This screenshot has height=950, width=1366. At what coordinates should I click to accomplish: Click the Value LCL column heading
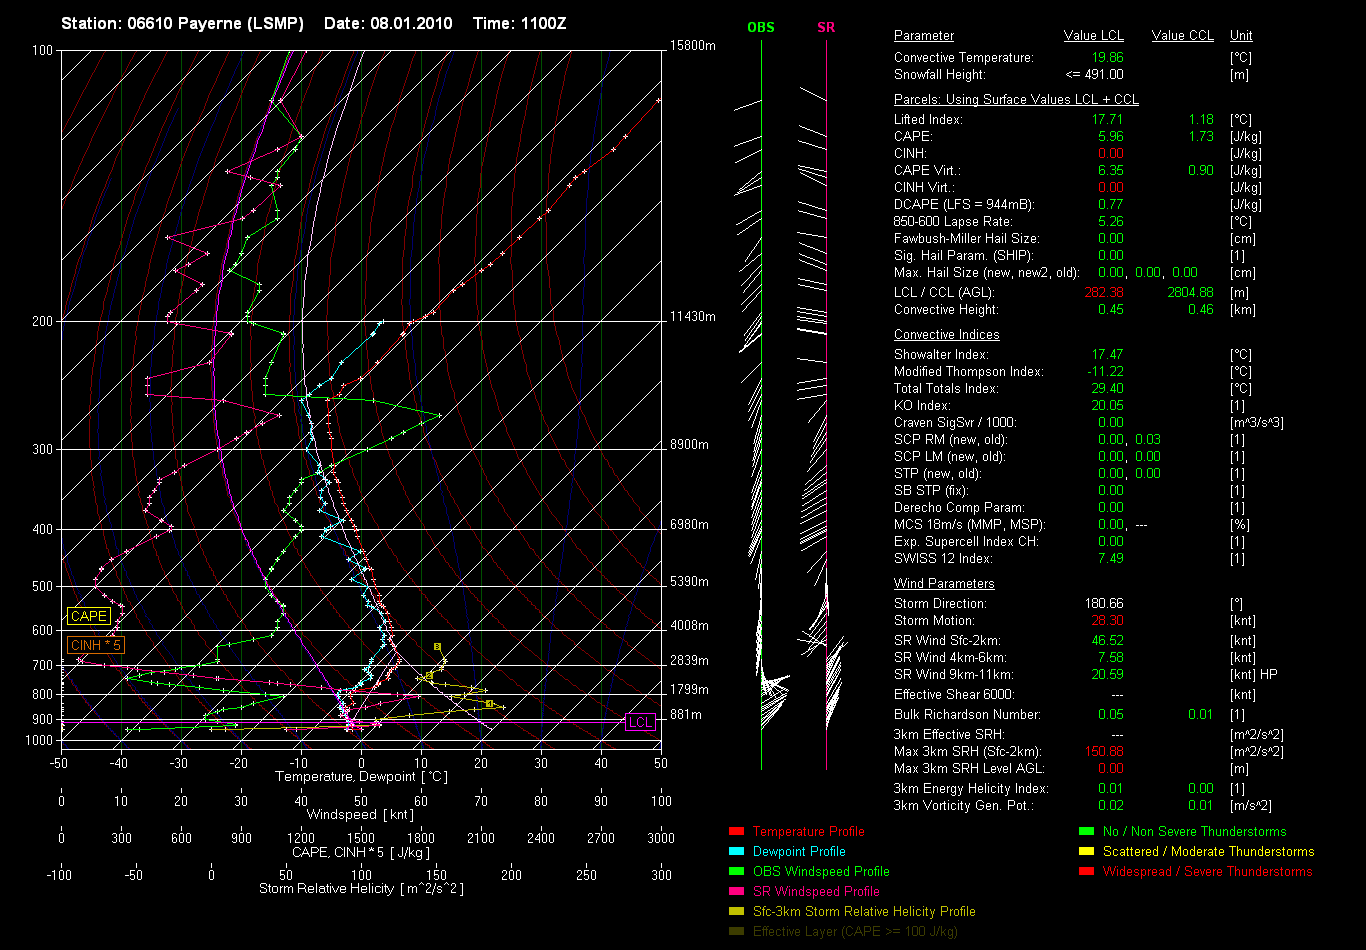pos(1093,36)
